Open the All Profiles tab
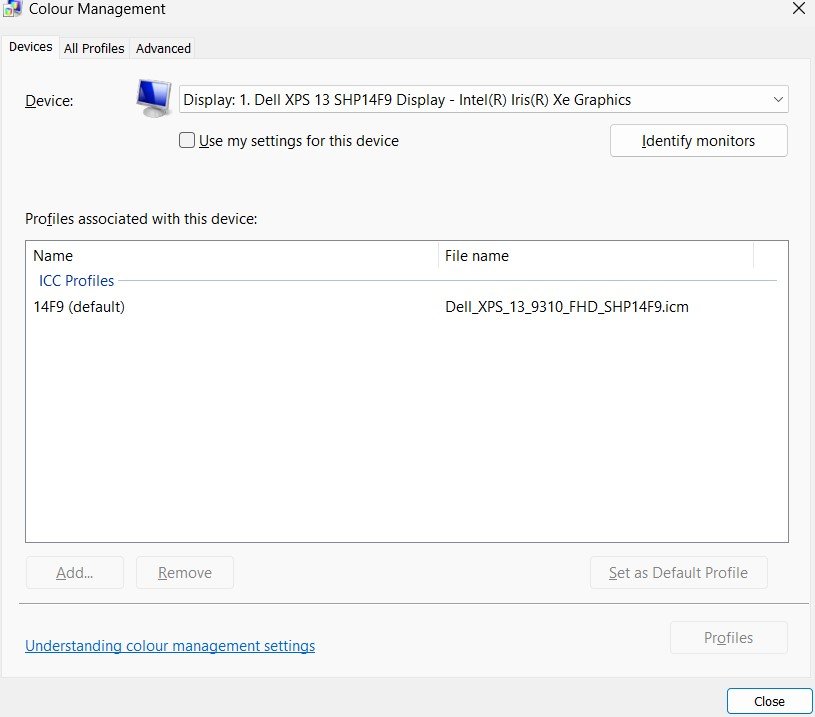 pyautogui.click(x=94, y=48)
